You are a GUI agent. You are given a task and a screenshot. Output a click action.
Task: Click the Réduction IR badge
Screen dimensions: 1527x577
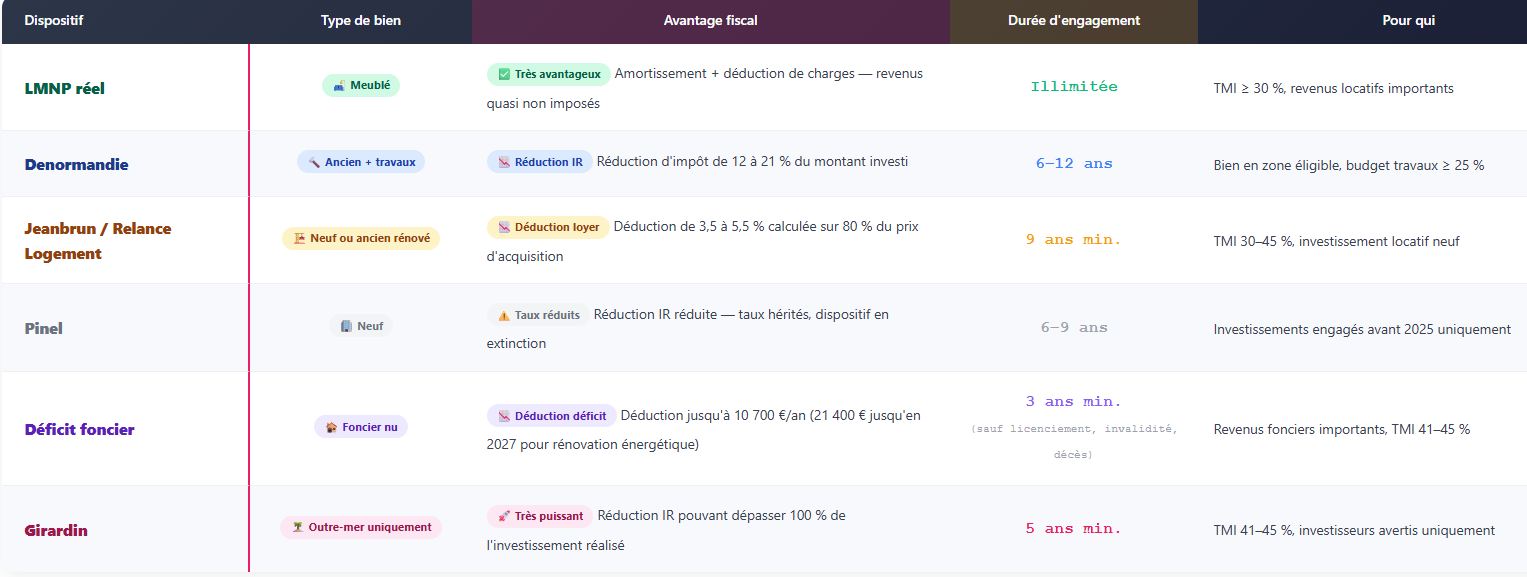pos(539,162)
